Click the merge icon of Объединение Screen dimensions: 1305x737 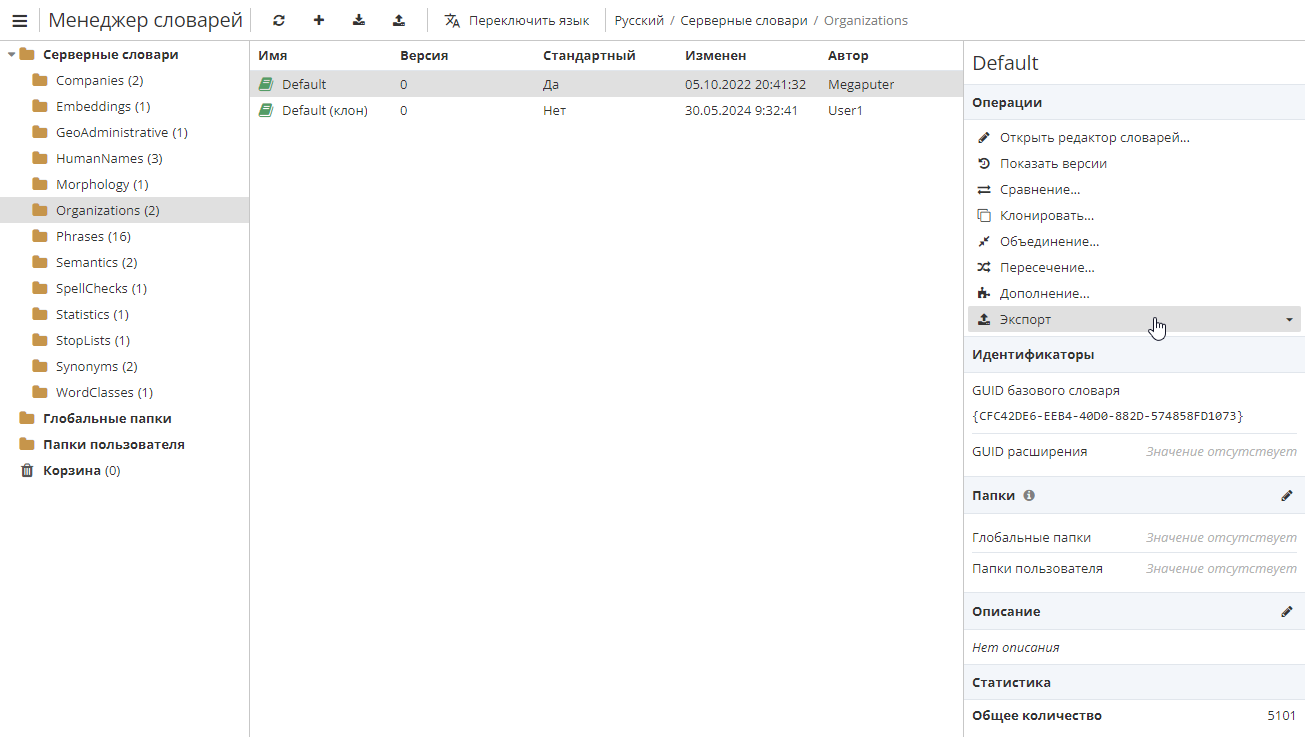tap(984, 241)
